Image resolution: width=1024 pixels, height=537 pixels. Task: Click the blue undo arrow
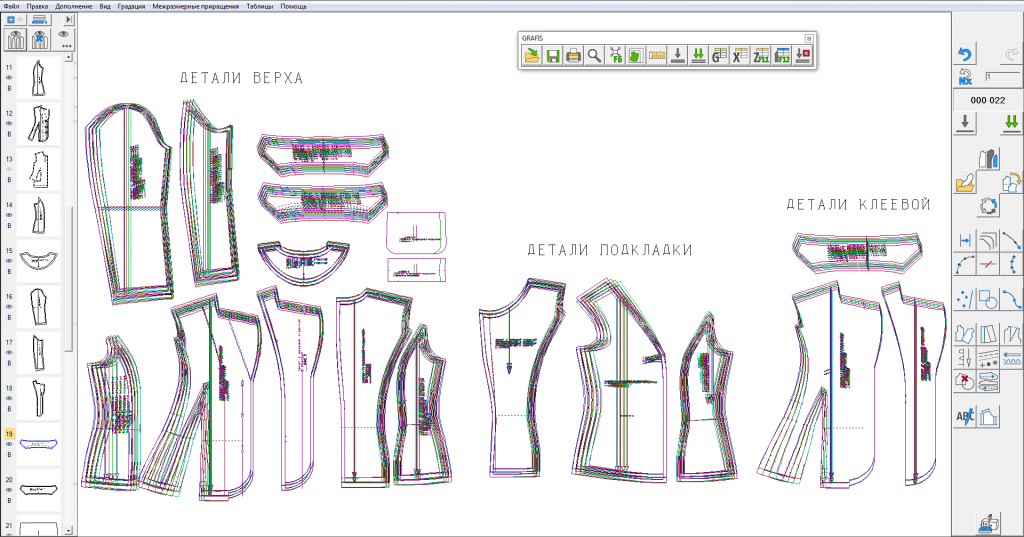coord(964,55)
